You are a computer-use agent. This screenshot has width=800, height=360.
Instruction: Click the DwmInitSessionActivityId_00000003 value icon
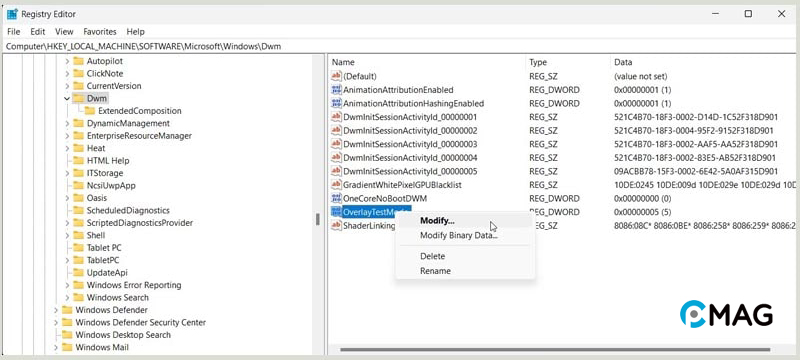336,144
